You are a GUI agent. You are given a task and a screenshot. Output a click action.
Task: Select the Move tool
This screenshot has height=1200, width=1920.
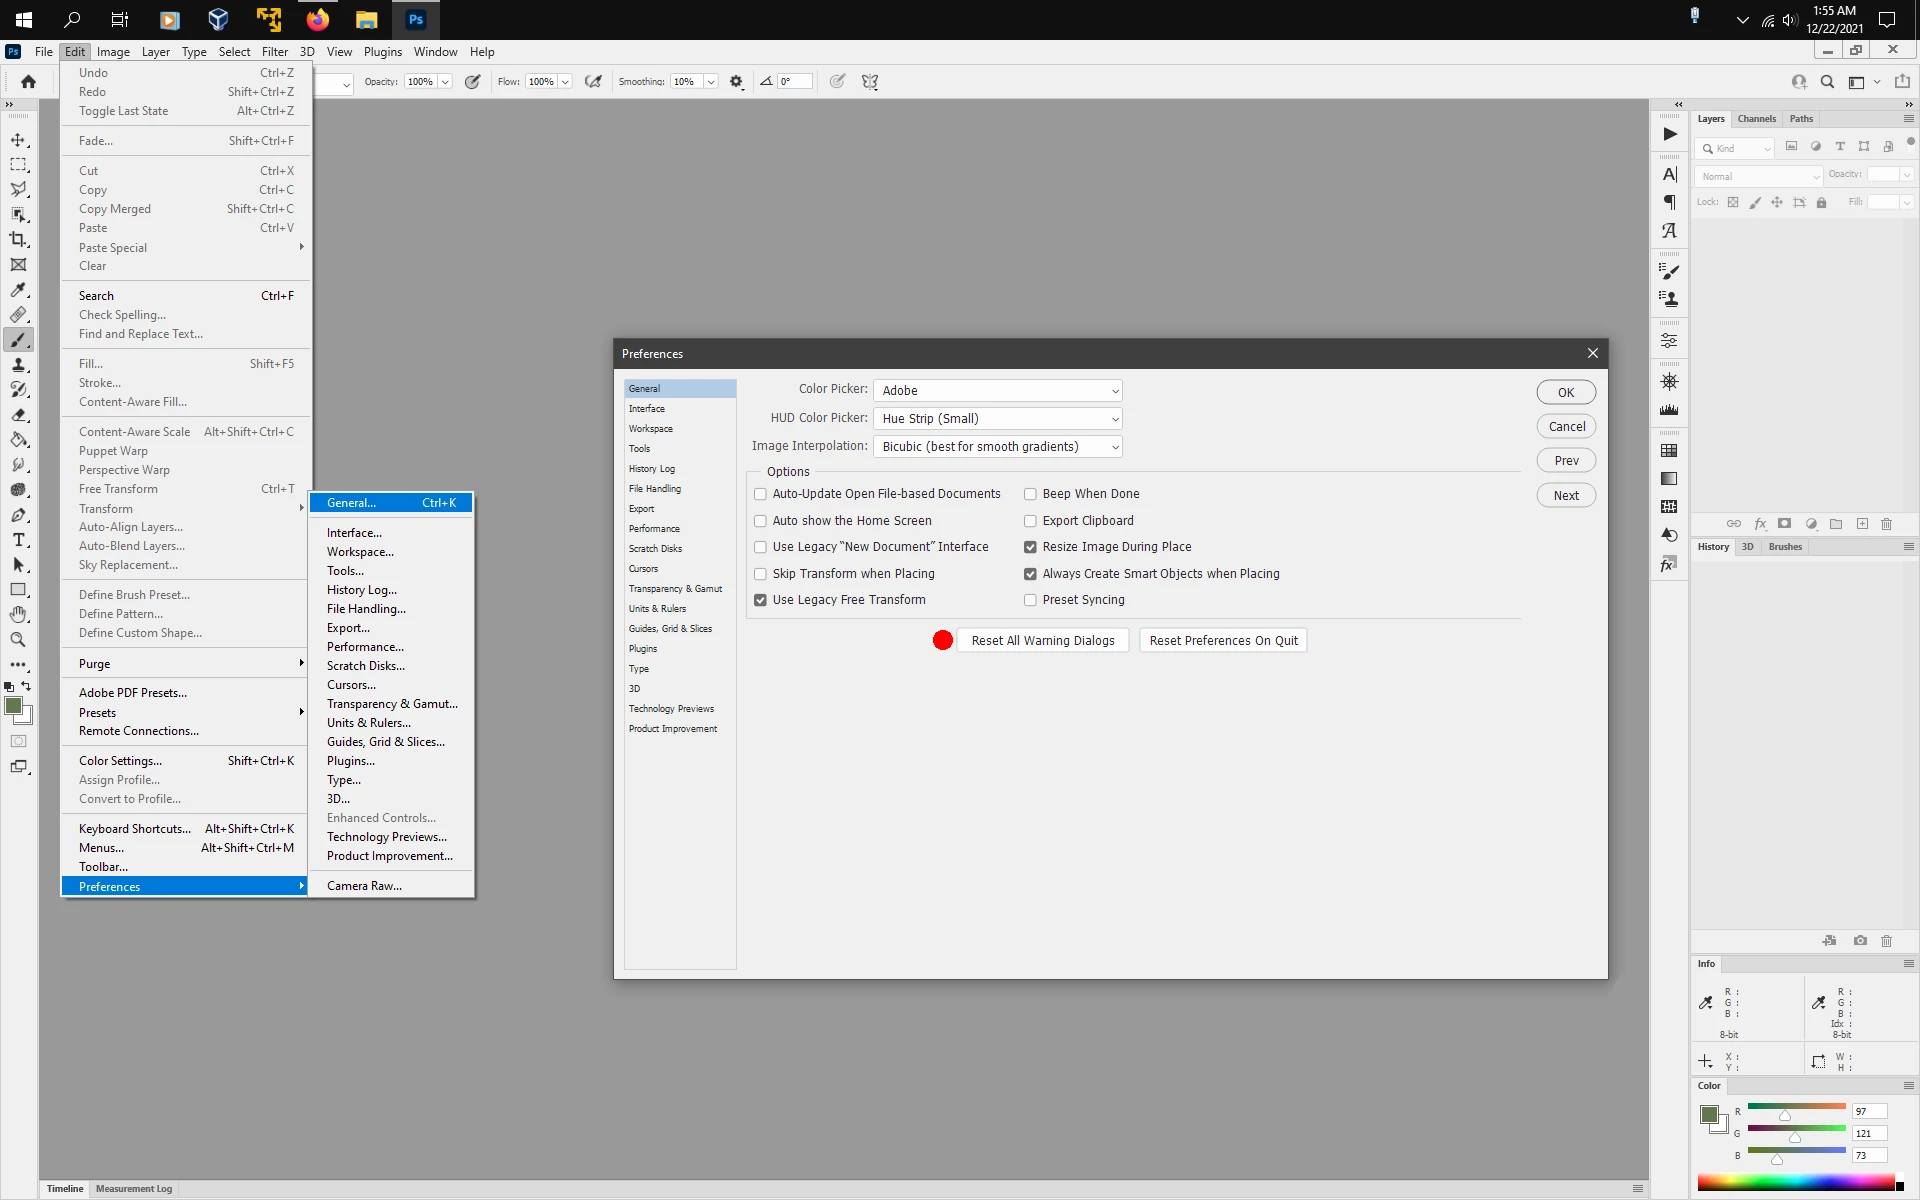coord(18,140)
